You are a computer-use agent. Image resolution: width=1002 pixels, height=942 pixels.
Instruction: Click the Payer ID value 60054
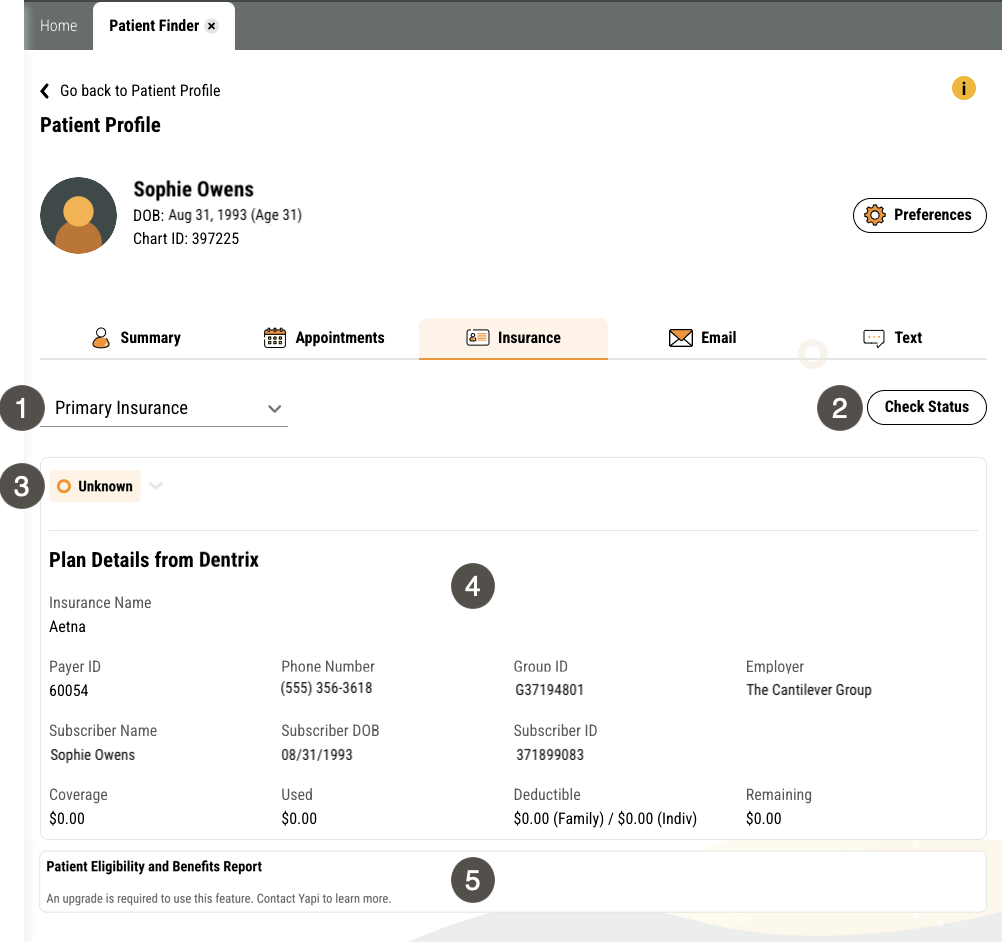tap(68, 691)
